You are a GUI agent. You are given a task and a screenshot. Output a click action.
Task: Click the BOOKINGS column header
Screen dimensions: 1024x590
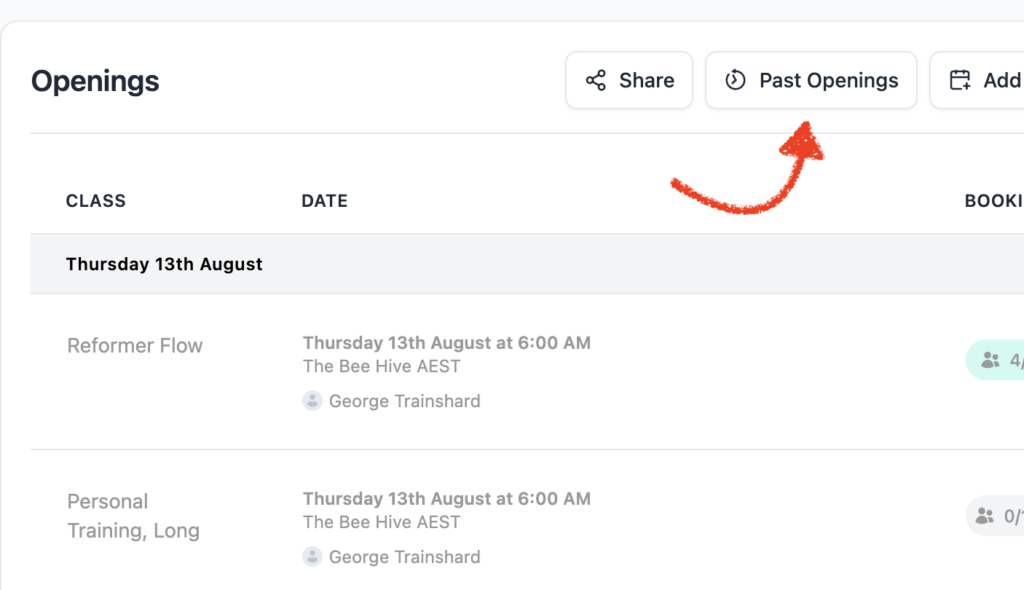tap(994, 201)
